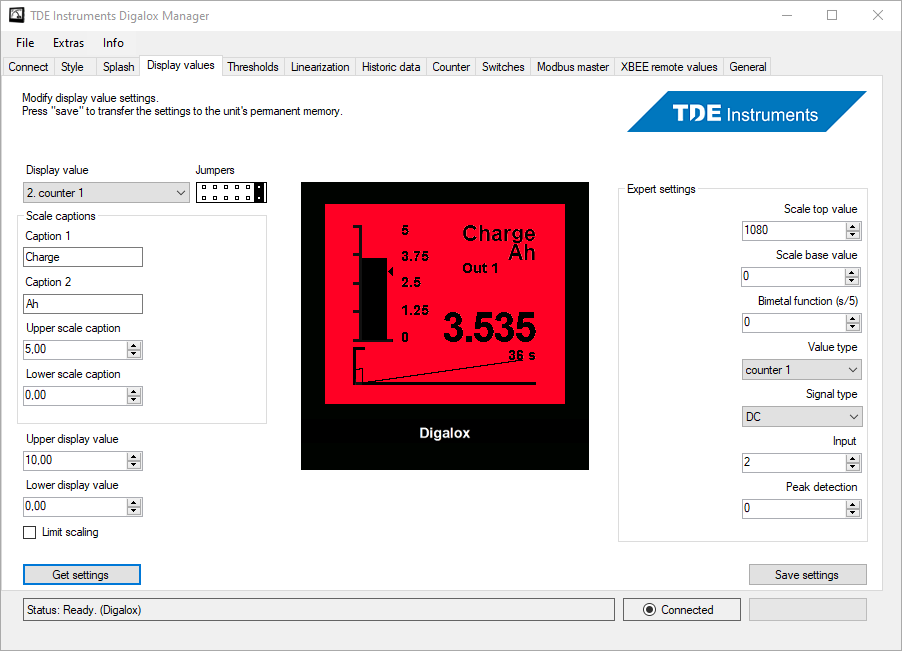The height and width of the screenshot is (651, 902).
Task: Decrease the Scale top value
Action: (853, 235)
